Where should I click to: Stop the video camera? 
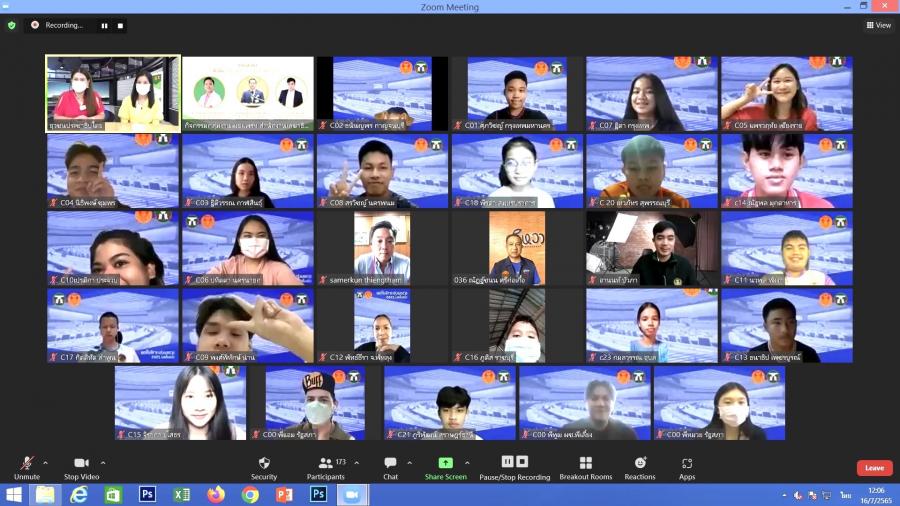coord(82,466)
